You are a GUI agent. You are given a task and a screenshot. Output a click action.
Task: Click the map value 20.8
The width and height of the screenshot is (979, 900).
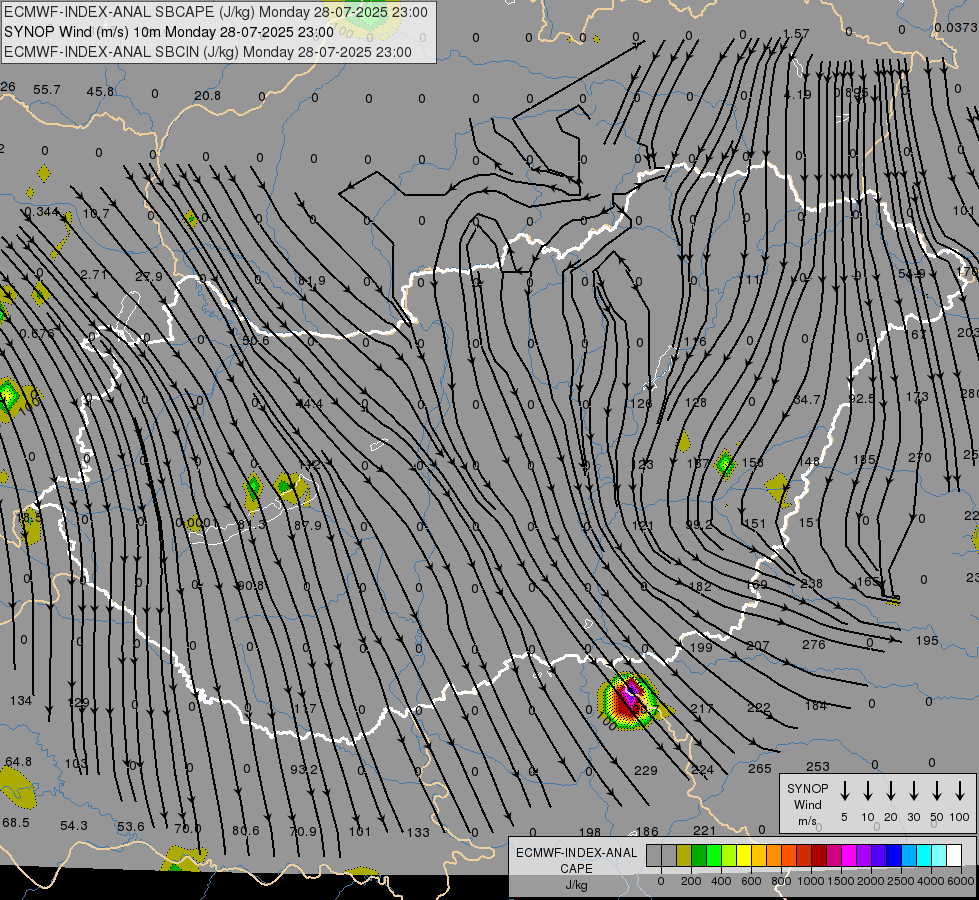(207, 96)
